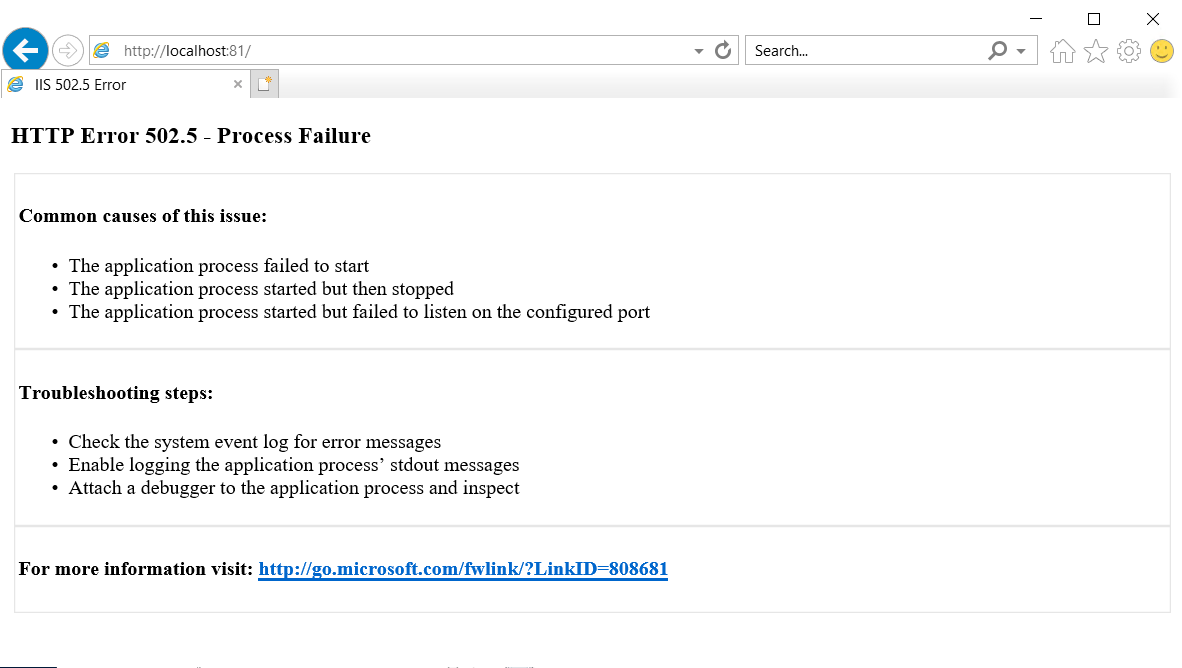
Task: Maximize the browser window
Action: click(x=1094, y=18)
